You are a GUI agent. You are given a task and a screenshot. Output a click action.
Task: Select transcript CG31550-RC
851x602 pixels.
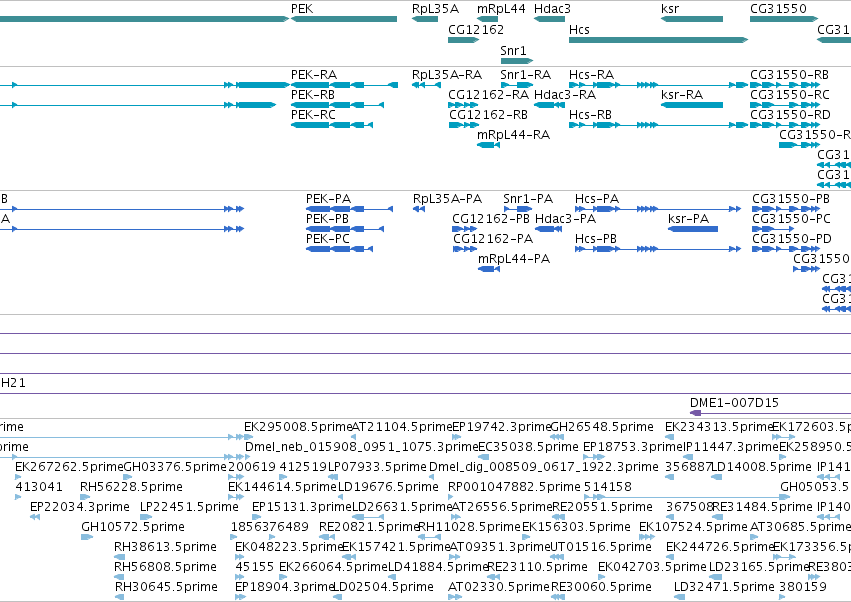785,105
